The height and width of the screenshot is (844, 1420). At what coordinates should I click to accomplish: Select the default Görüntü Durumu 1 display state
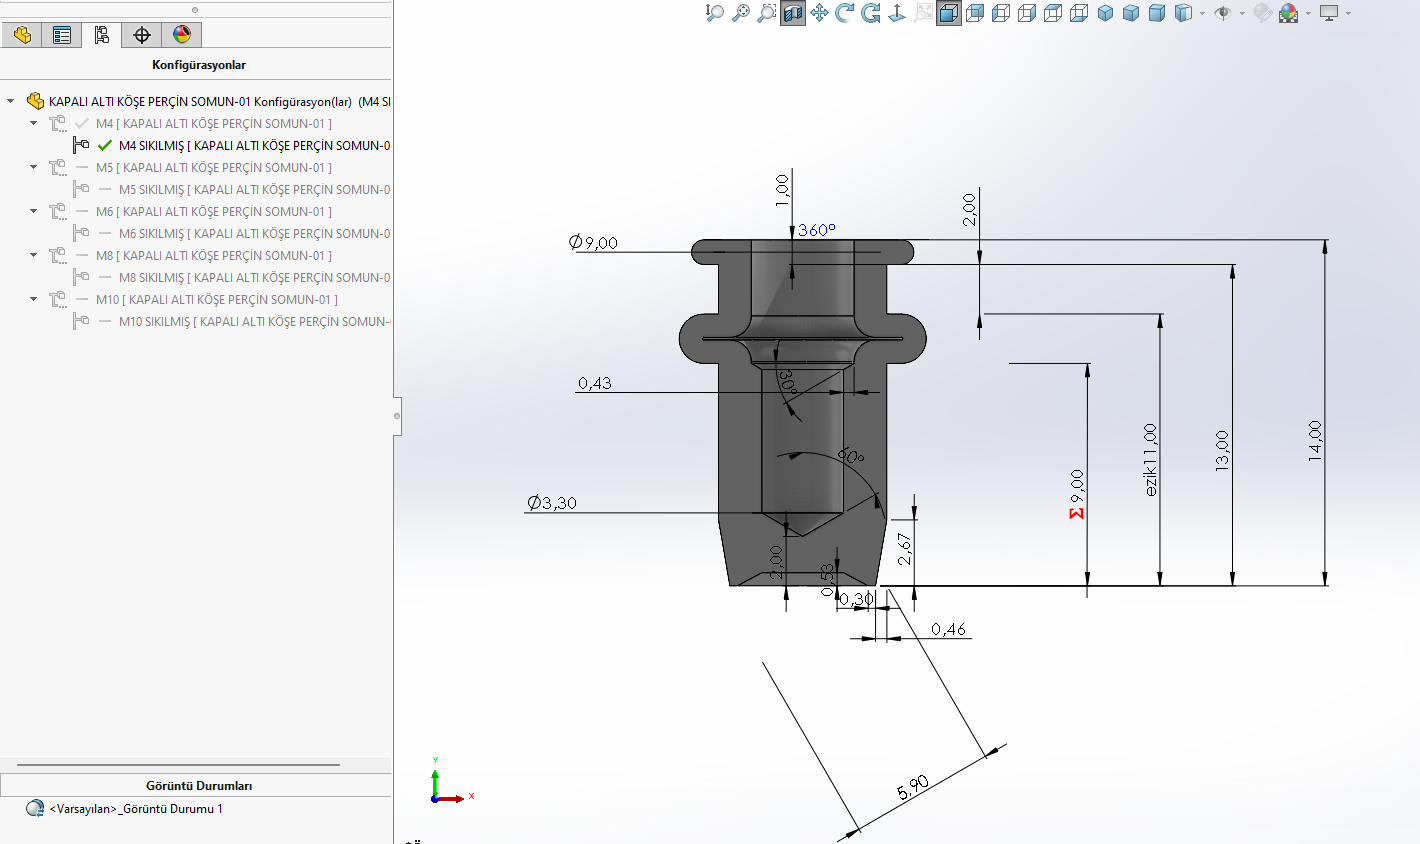pyautogui.click(x=135, y=809)
